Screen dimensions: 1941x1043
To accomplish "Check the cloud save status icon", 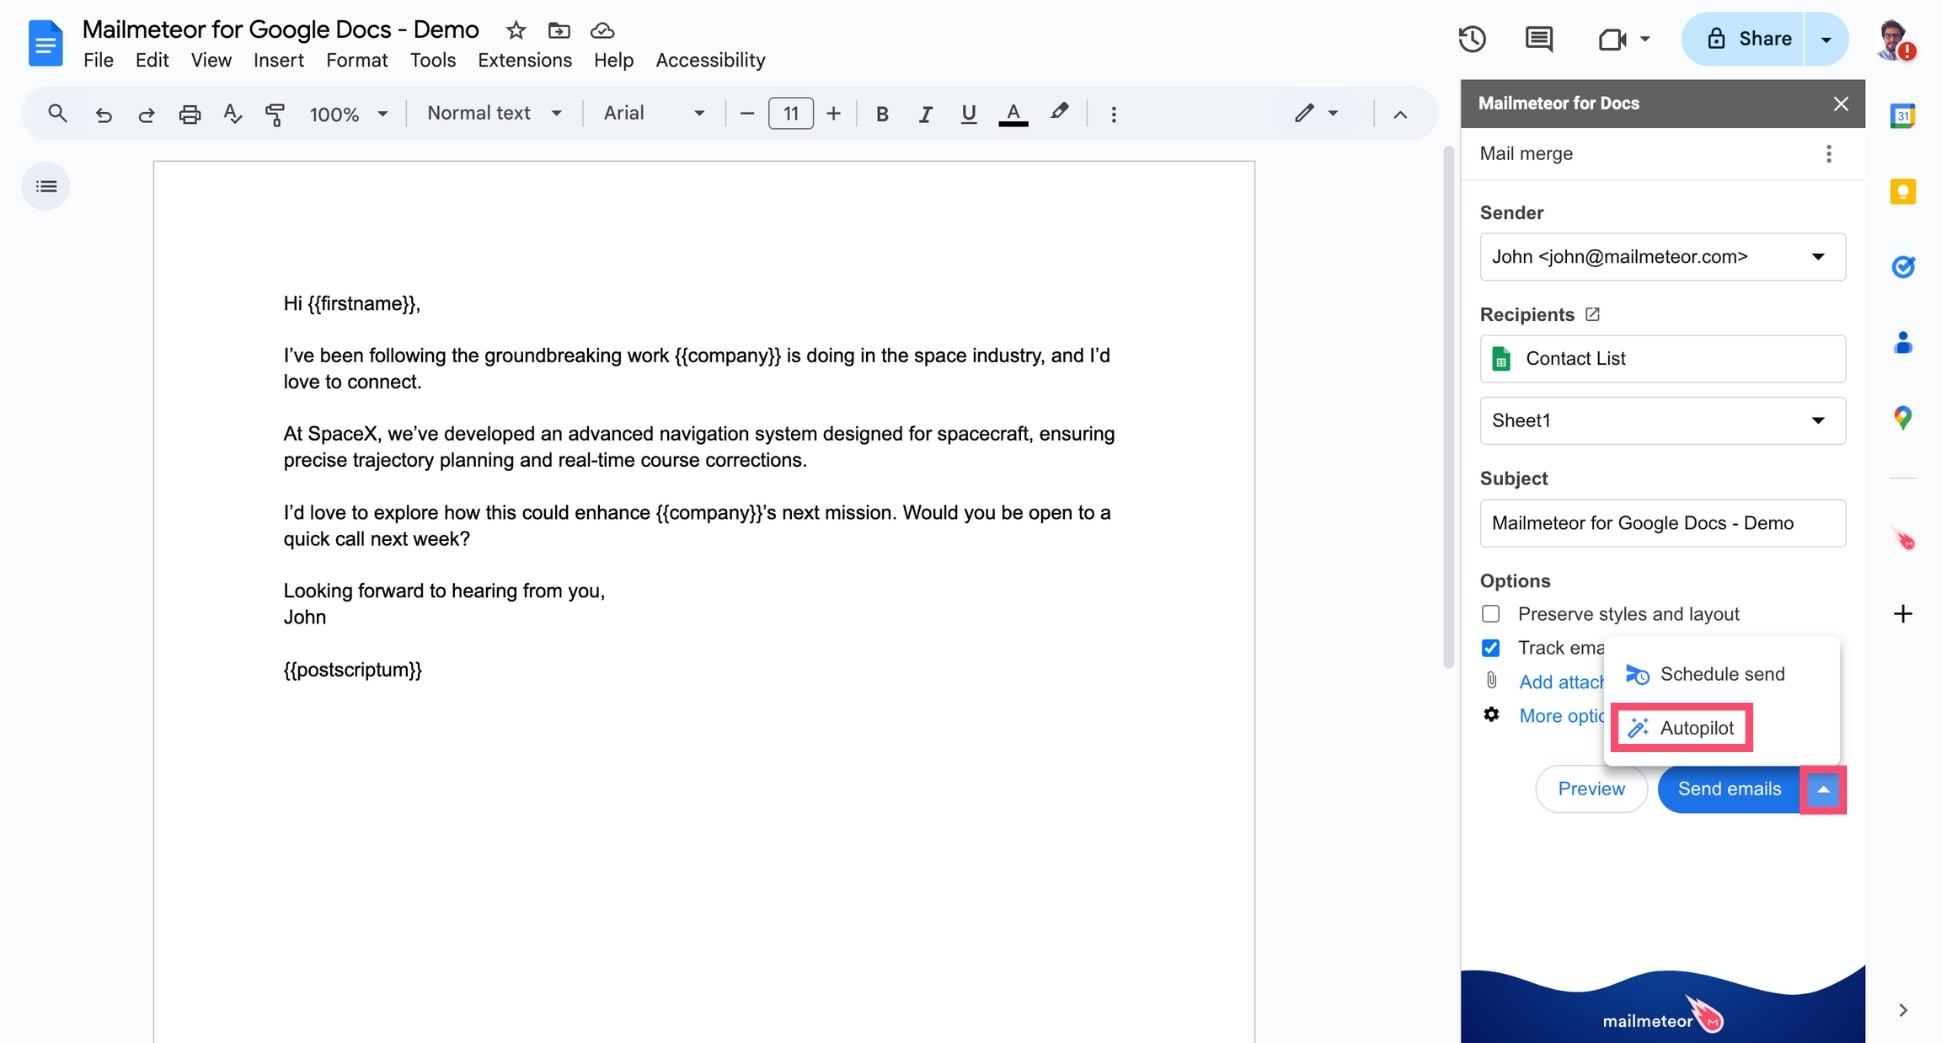I will 602,30.
